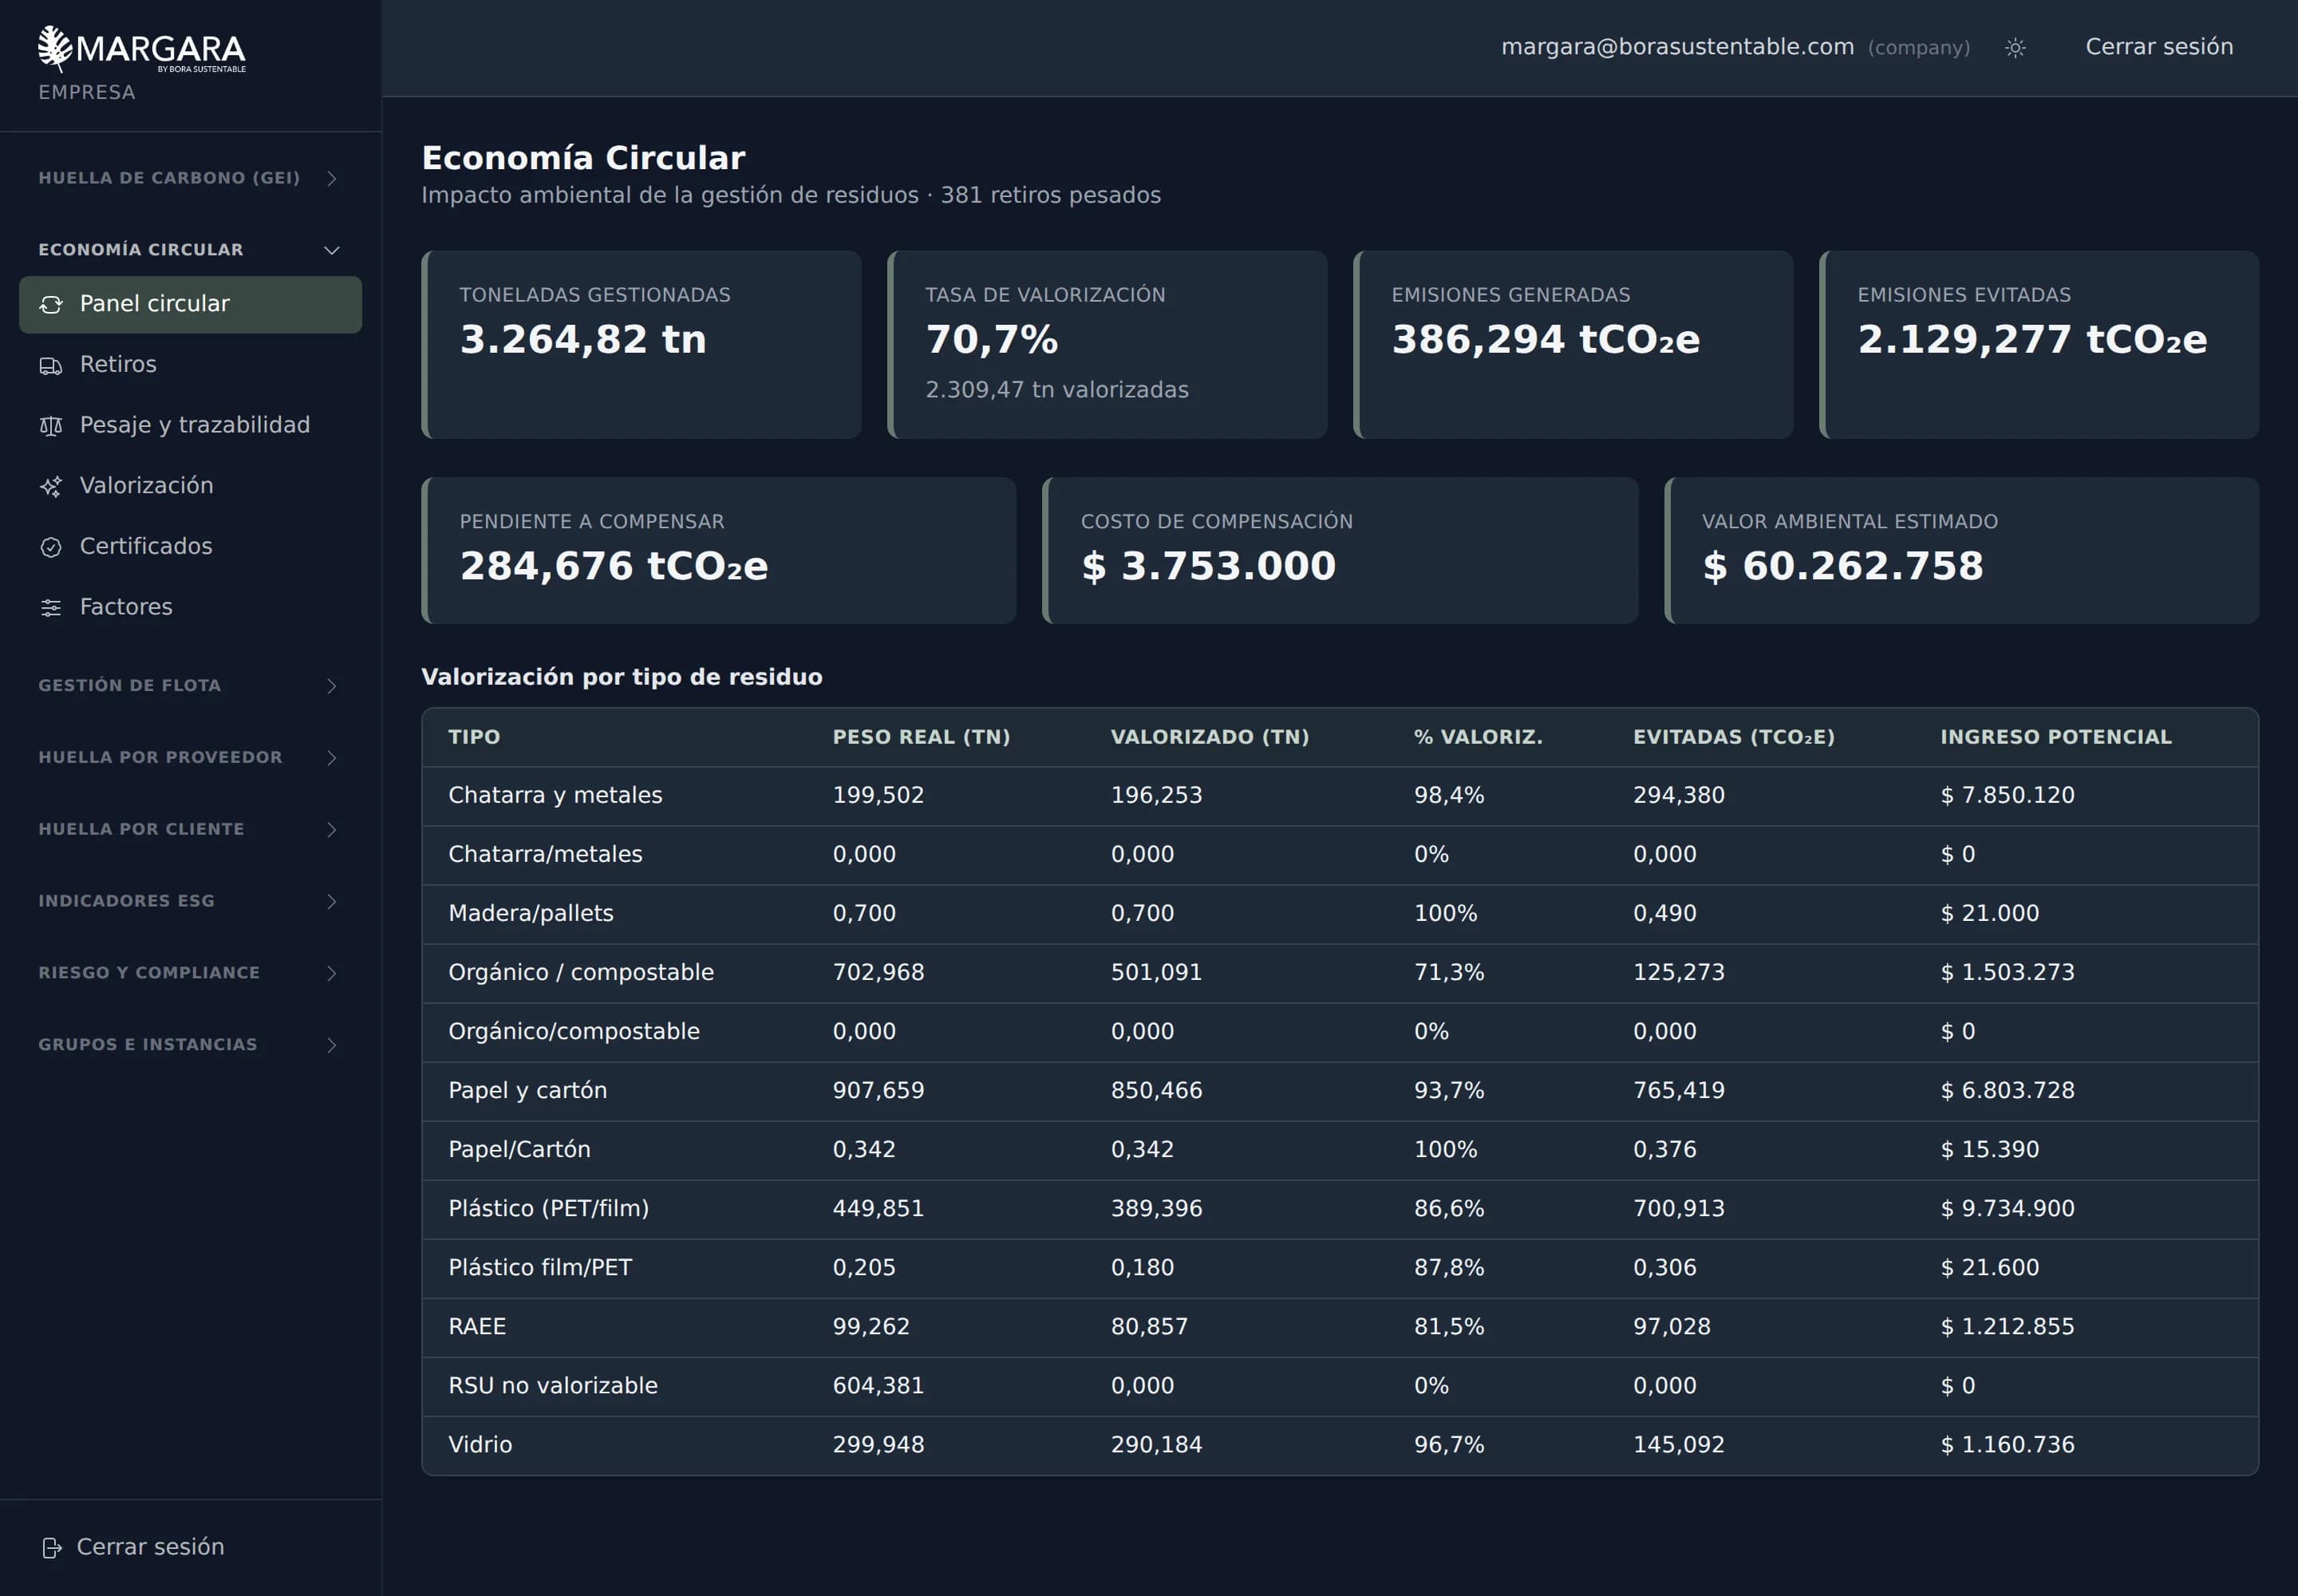
Task: Click the 604,381 peso real value
Action: tap(878, 1386)
